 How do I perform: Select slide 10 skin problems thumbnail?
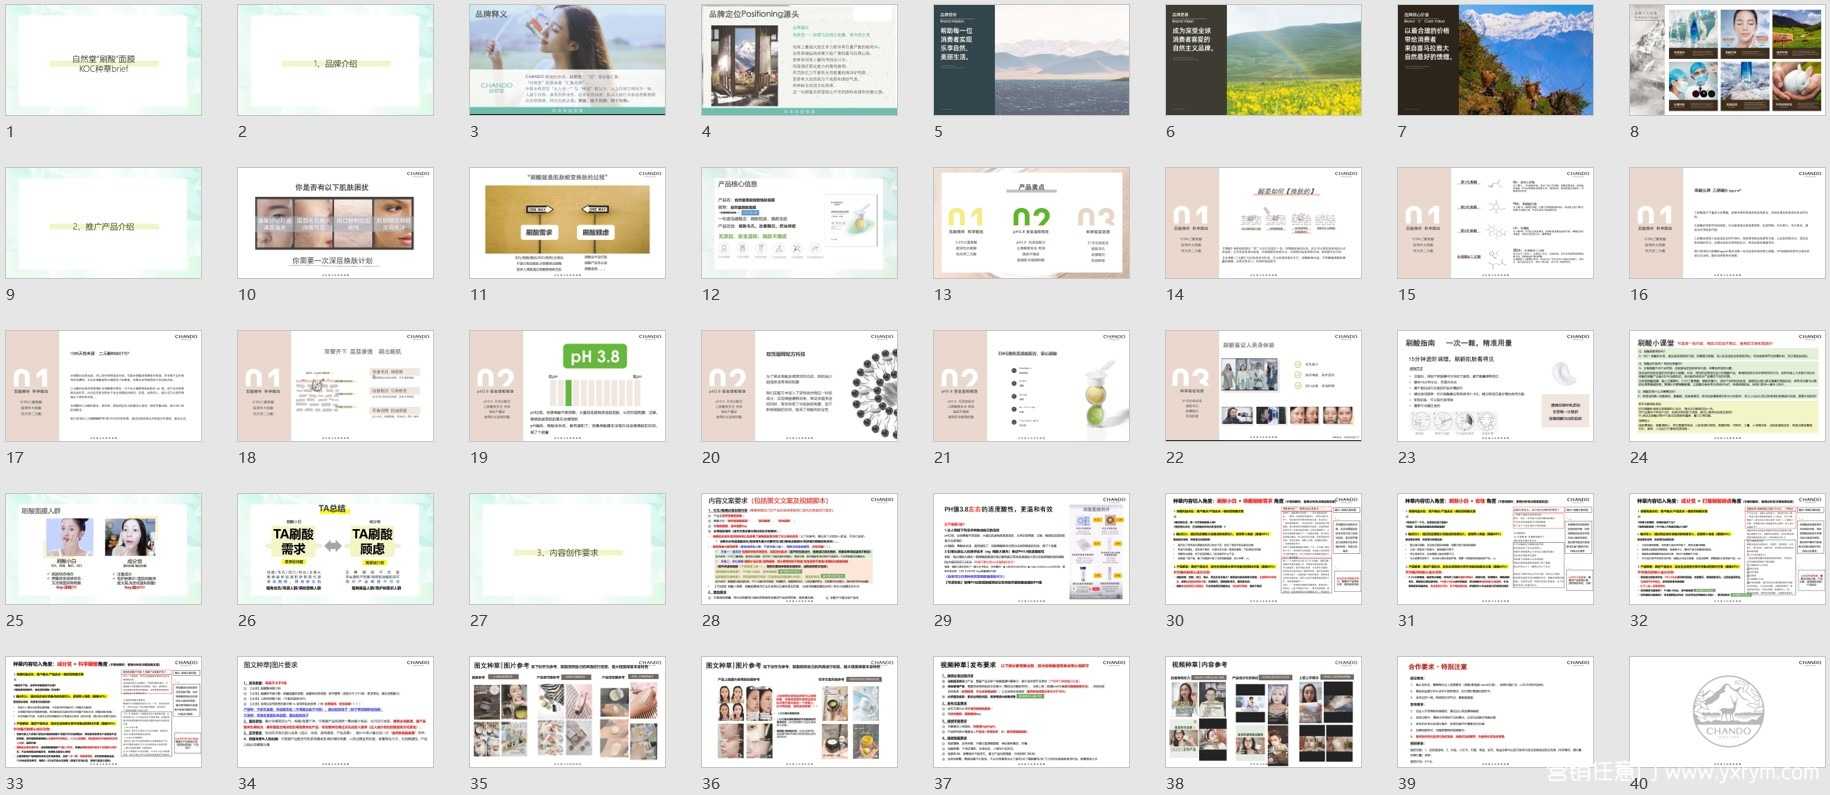[335, 223]
